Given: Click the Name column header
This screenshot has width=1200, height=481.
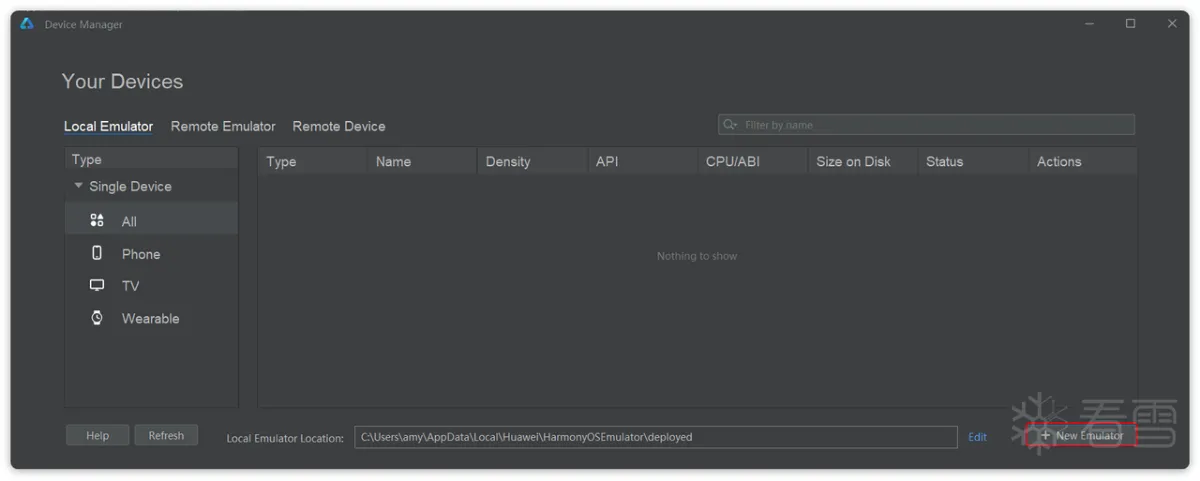Looking at the screenshot, I should 422,161.
